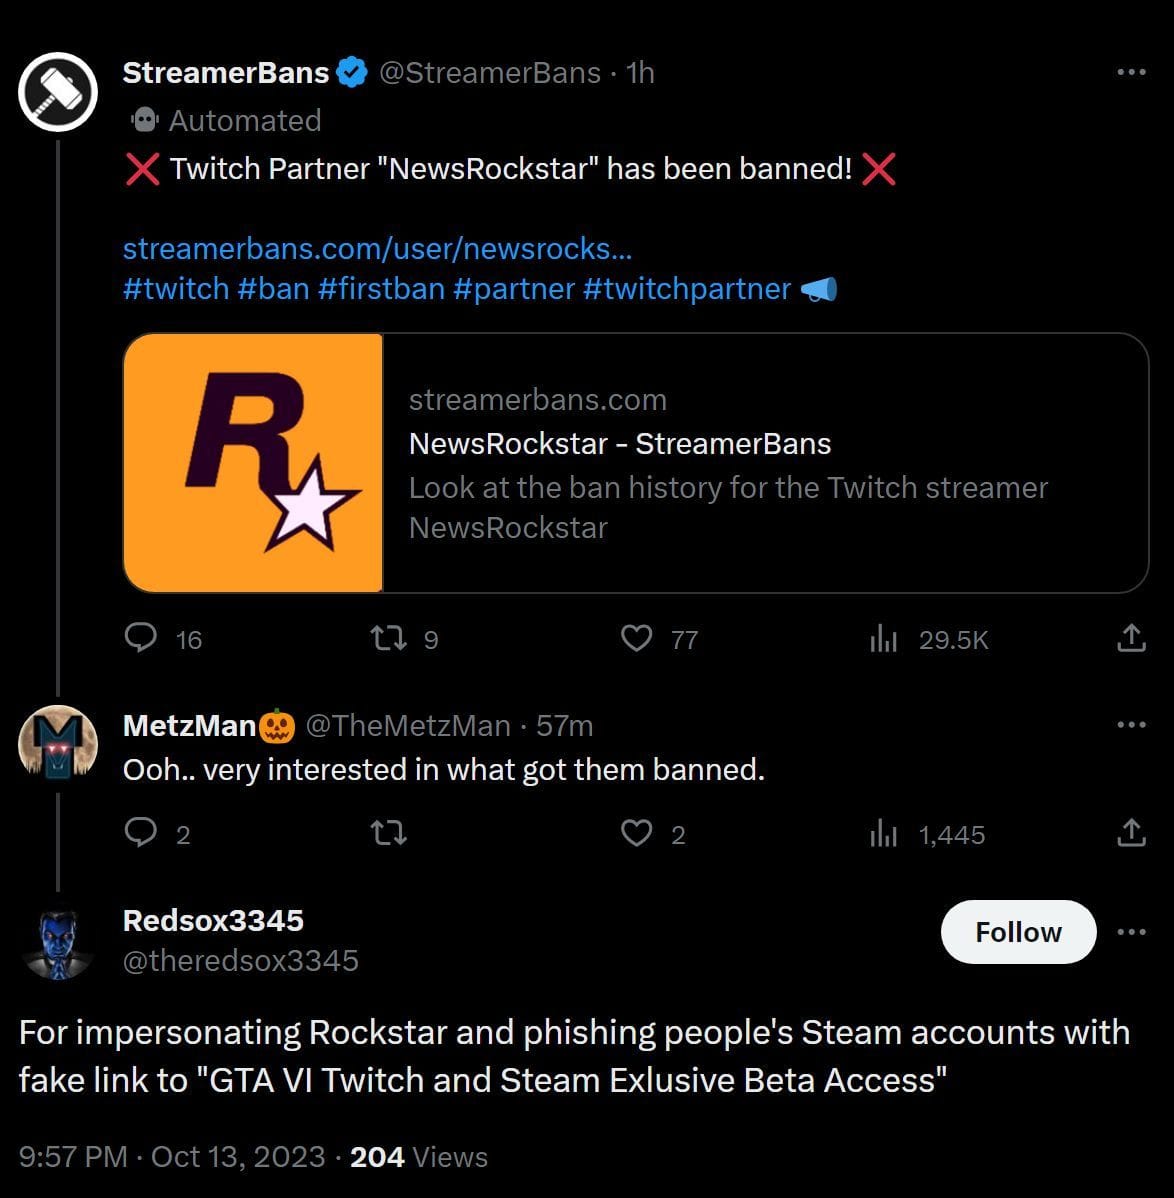Screen dimensions: 1174x1198
Task: Toggle retweet on MetzMan's reply
Action: pos(388,831)
